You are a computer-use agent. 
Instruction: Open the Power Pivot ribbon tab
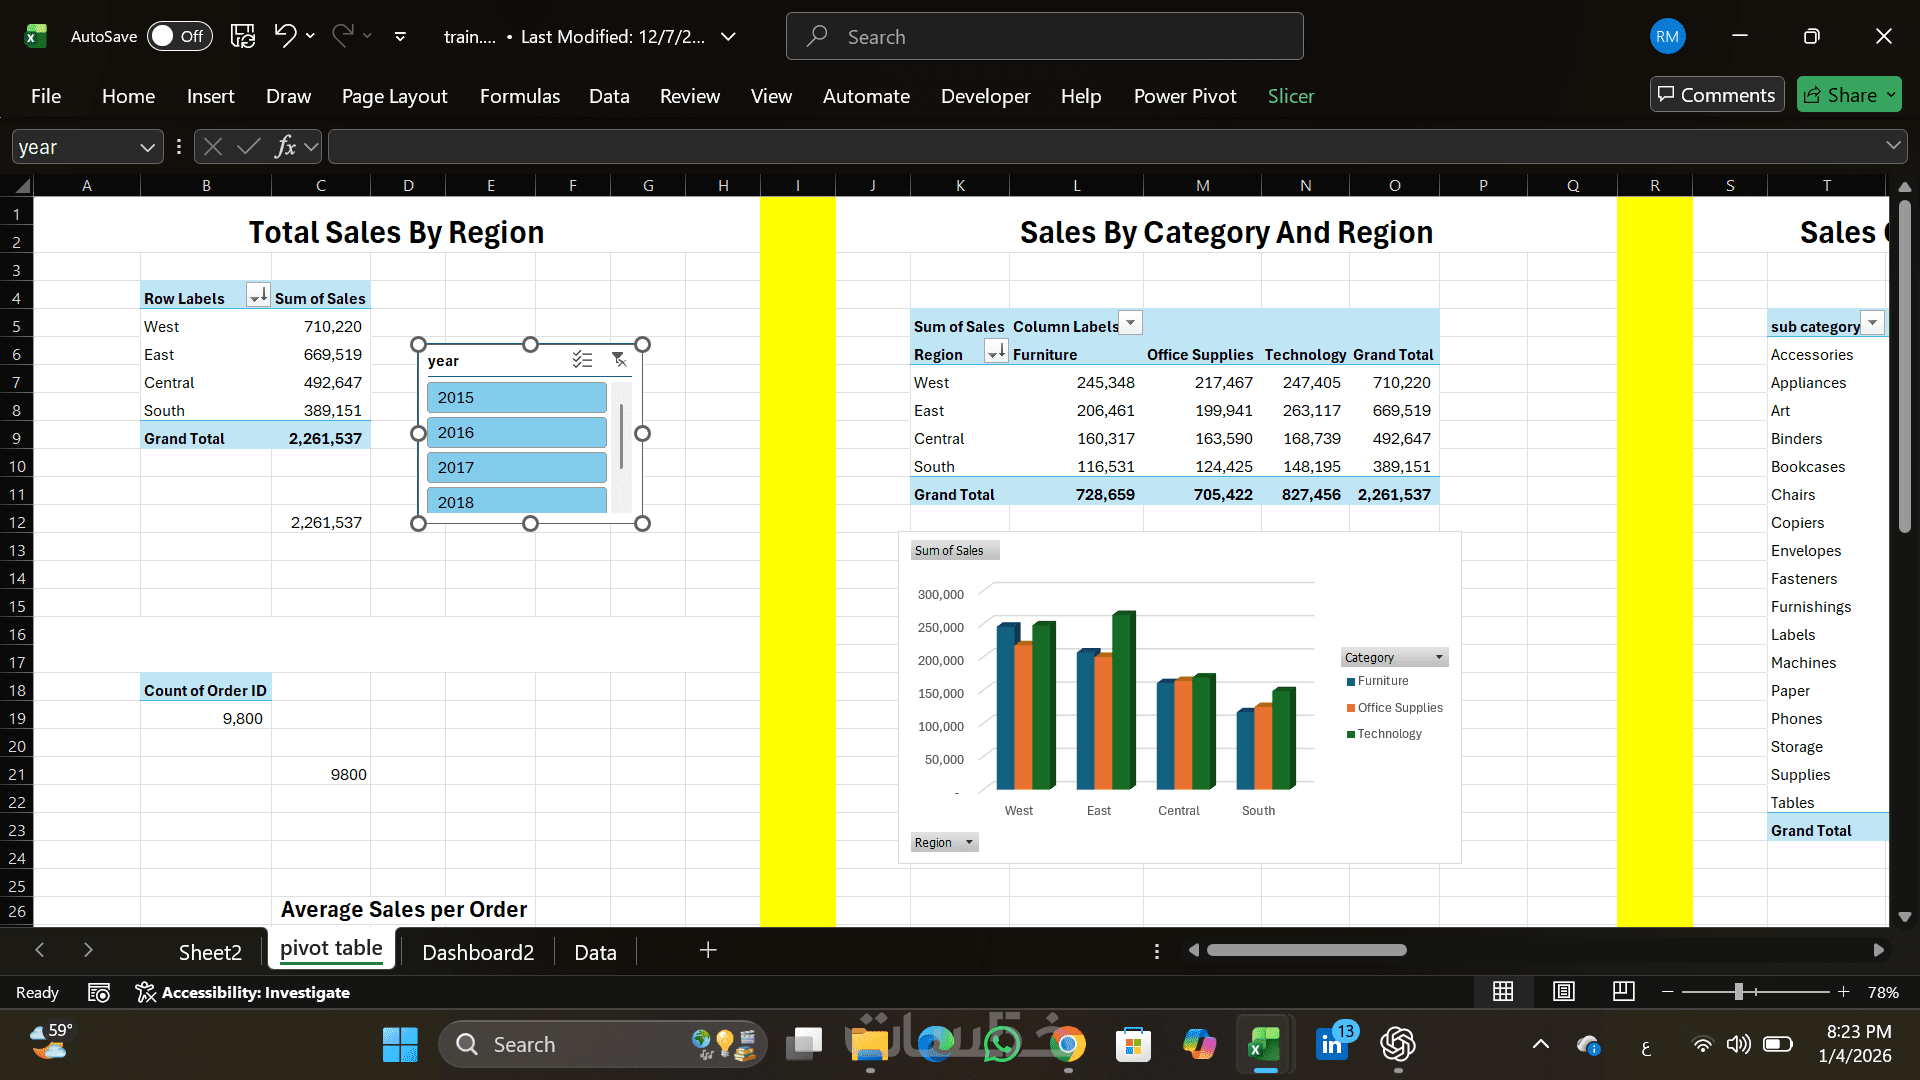tap(1184, 96)
